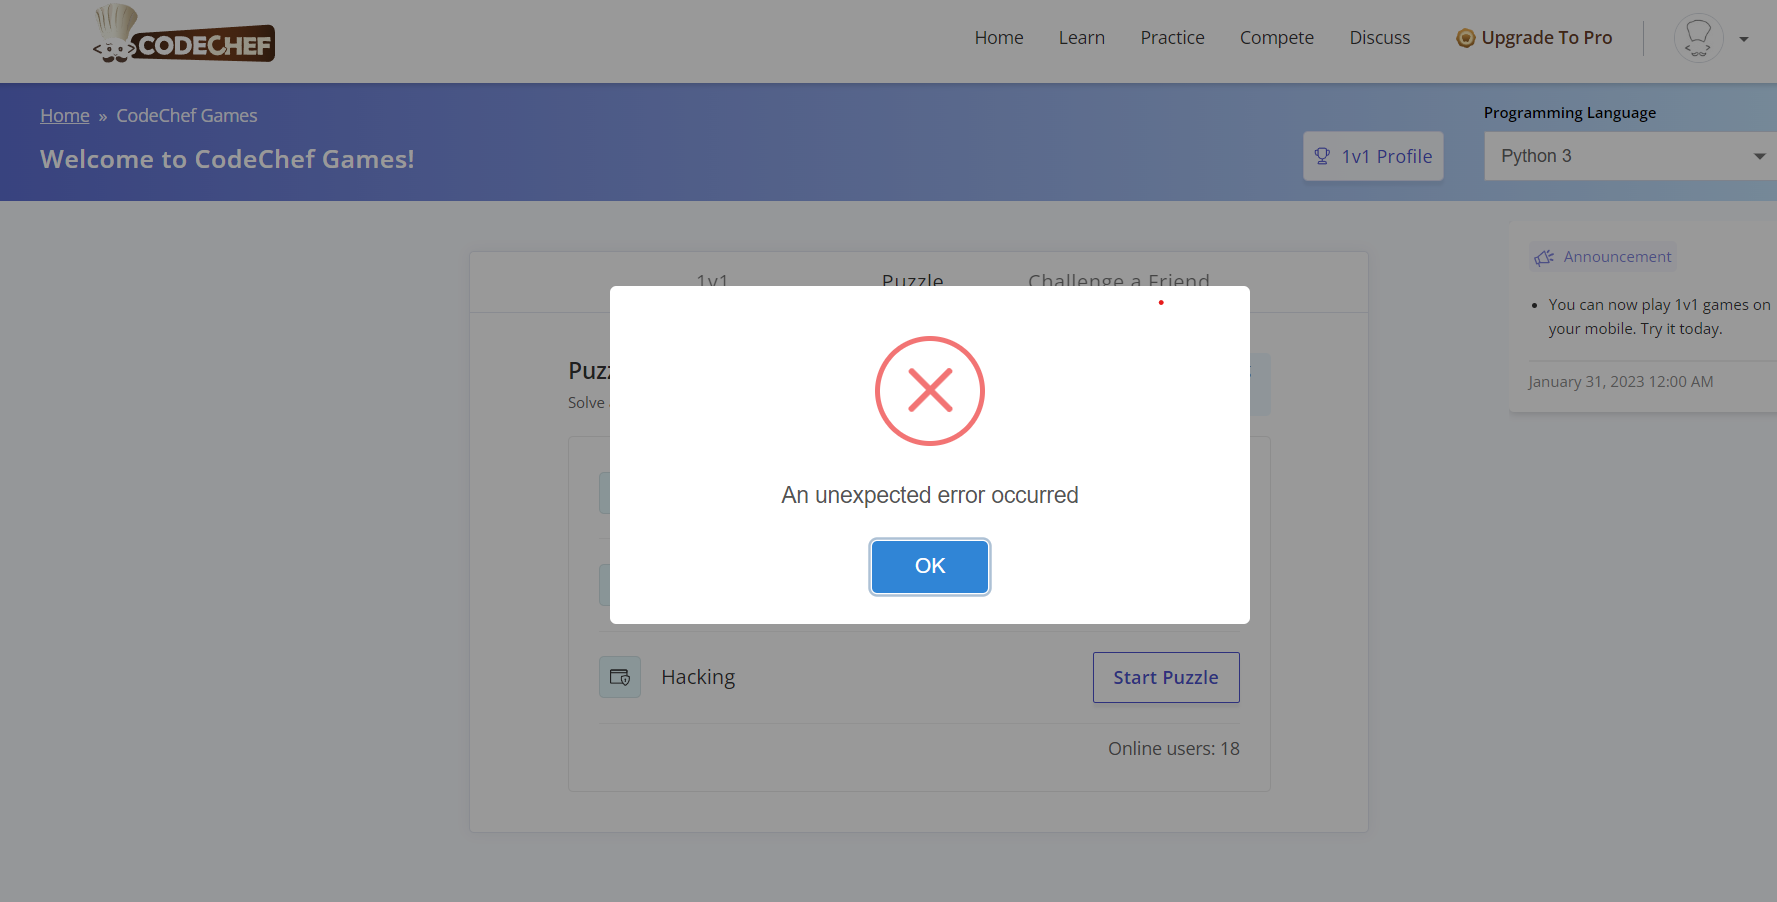Viewport: 1777px width, 902px height.
Task: Expand the Python 3 language dropdown
Action: point(1631,156)
